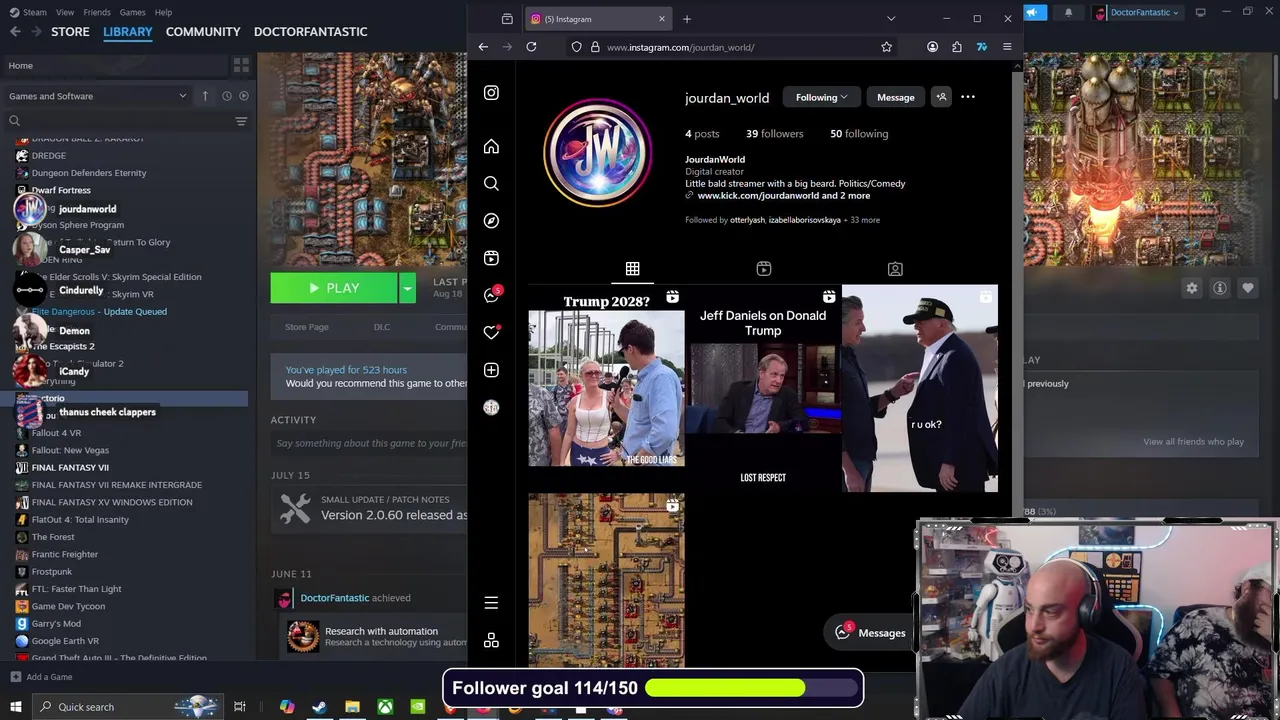Open the 39 followers list

tap(774, 134)
